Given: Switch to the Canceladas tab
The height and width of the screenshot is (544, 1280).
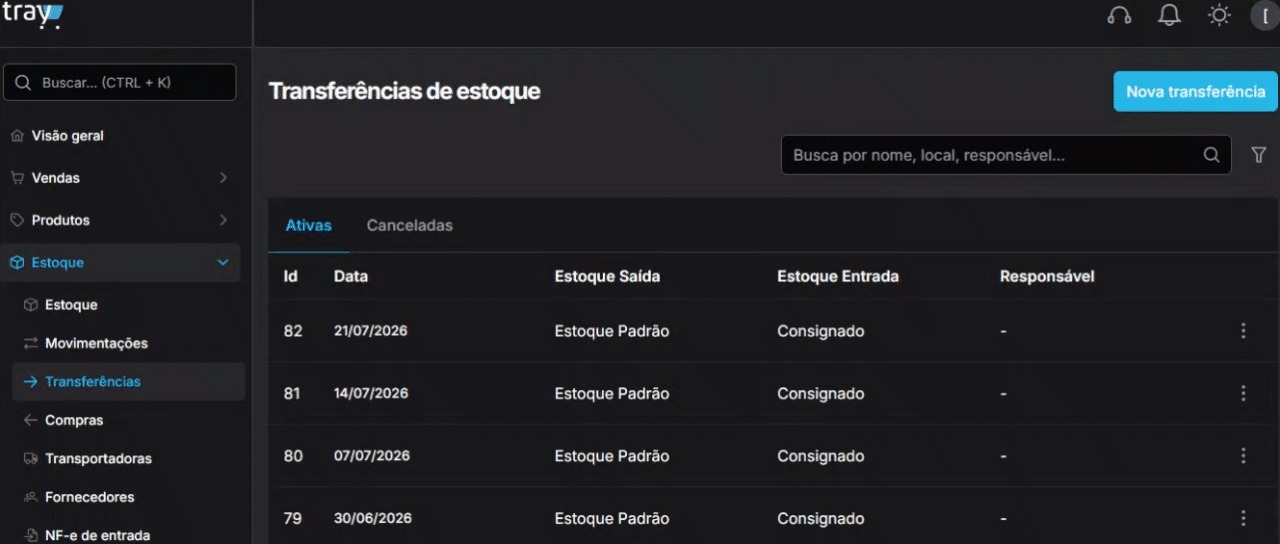Looking at the screenshot, I should (x=409, y=226).
